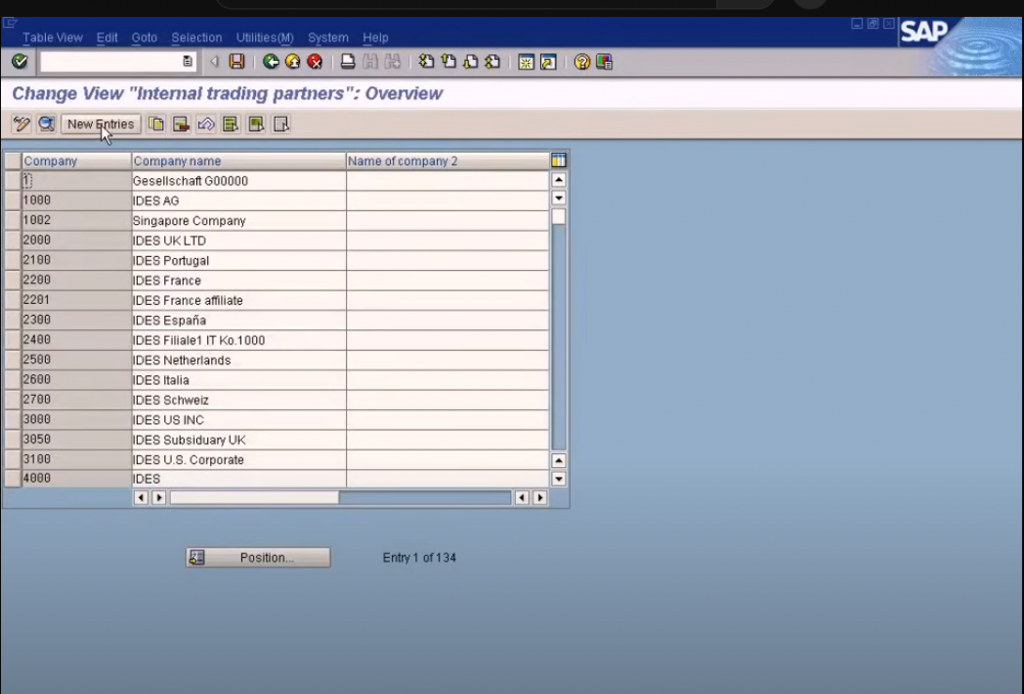Click in the command input field
Viewport: 1024px width, 694px height.
click(111, 61)
